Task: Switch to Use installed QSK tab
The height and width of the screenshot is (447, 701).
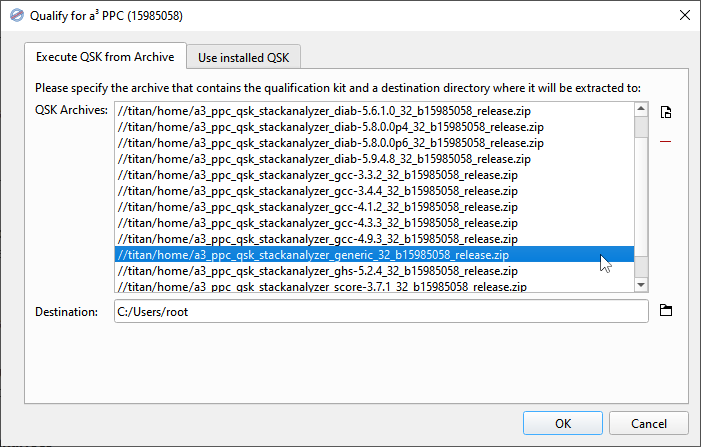Action: tap(244, 58)
